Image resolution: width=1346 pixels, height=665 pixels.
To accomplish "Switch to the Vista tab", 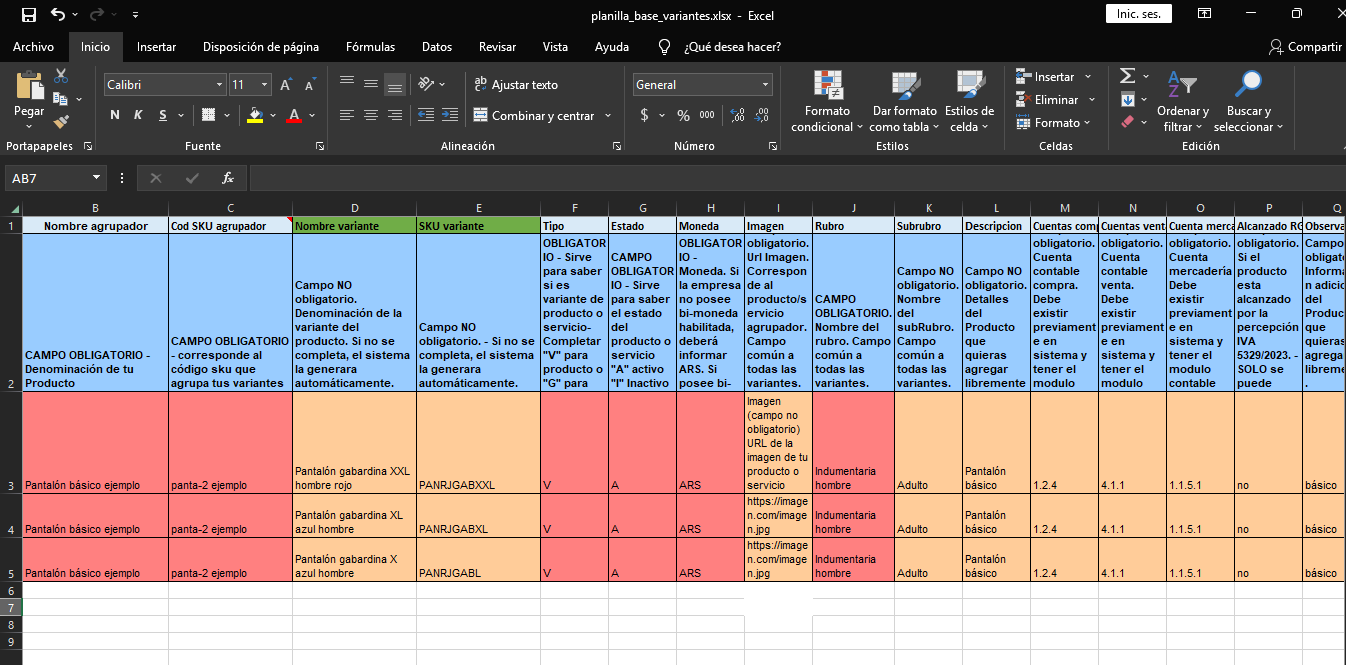I will [x=555, y=47].
